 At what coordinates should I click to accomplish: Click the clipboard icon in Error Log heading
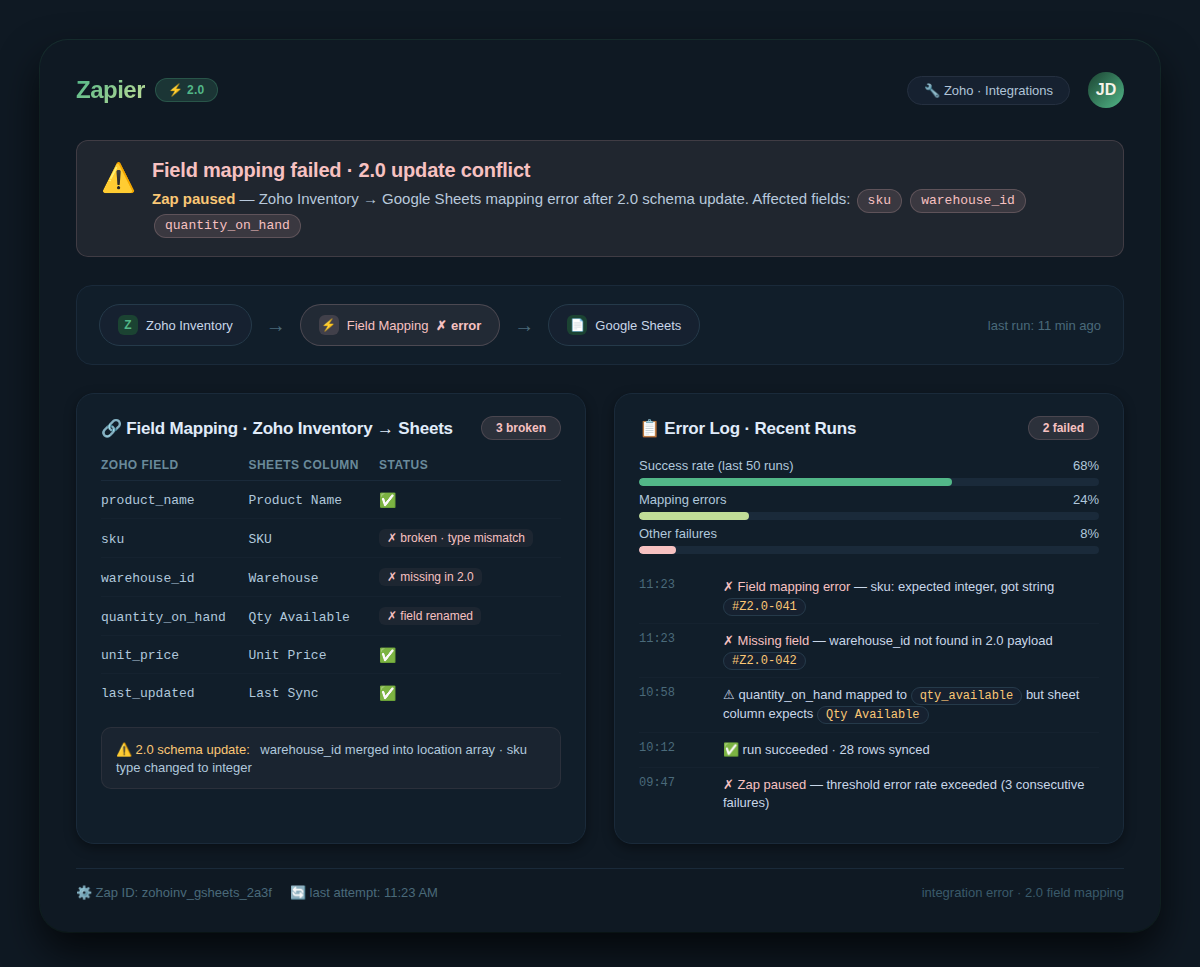tap(649, 428)
